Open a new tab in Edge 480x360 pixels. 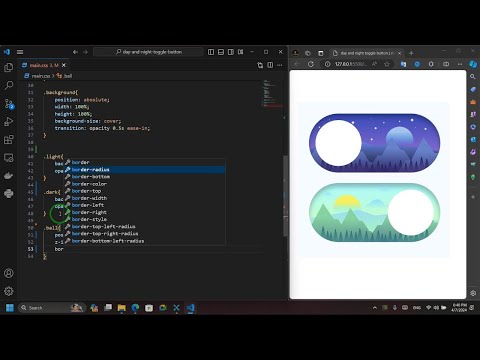pos(411,53)
